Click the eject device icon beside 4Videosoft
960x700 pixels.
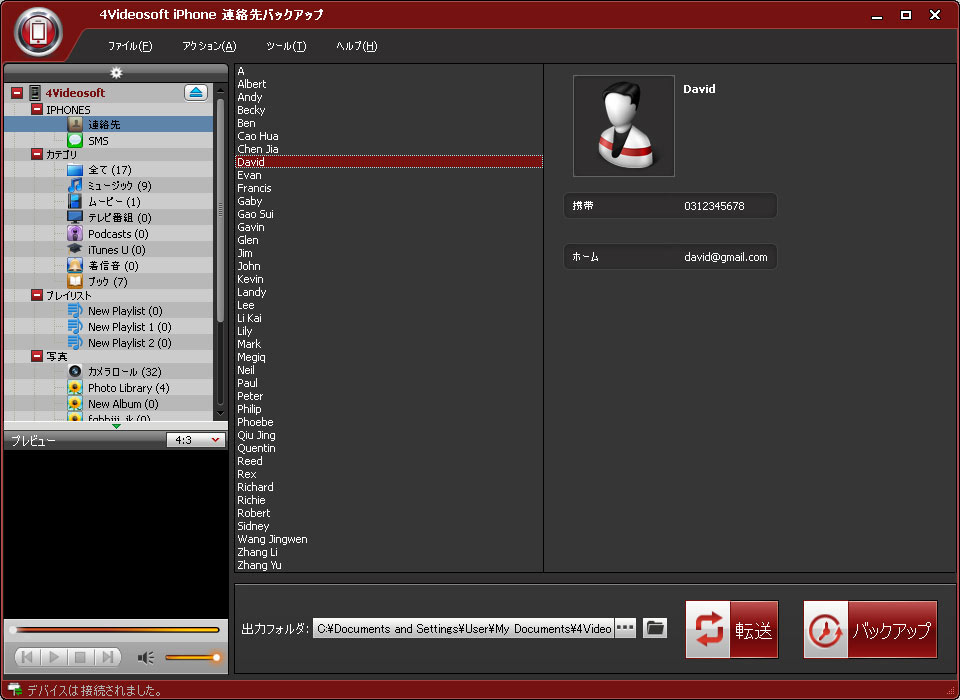click(196, 92)
